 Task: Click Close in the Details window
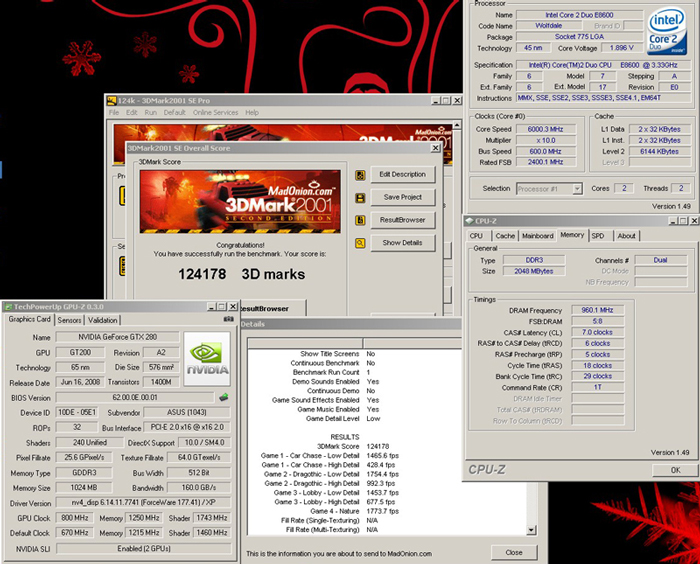514,553
